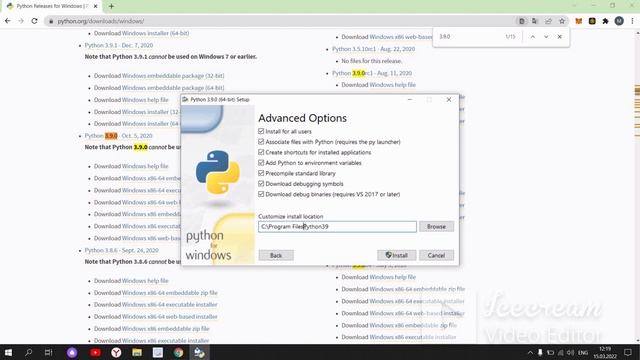Screen dimensions: 640x360
Task: Download Windows embeddable package (64-bit) under 3.9.1
Action: (x=173, y=88)
